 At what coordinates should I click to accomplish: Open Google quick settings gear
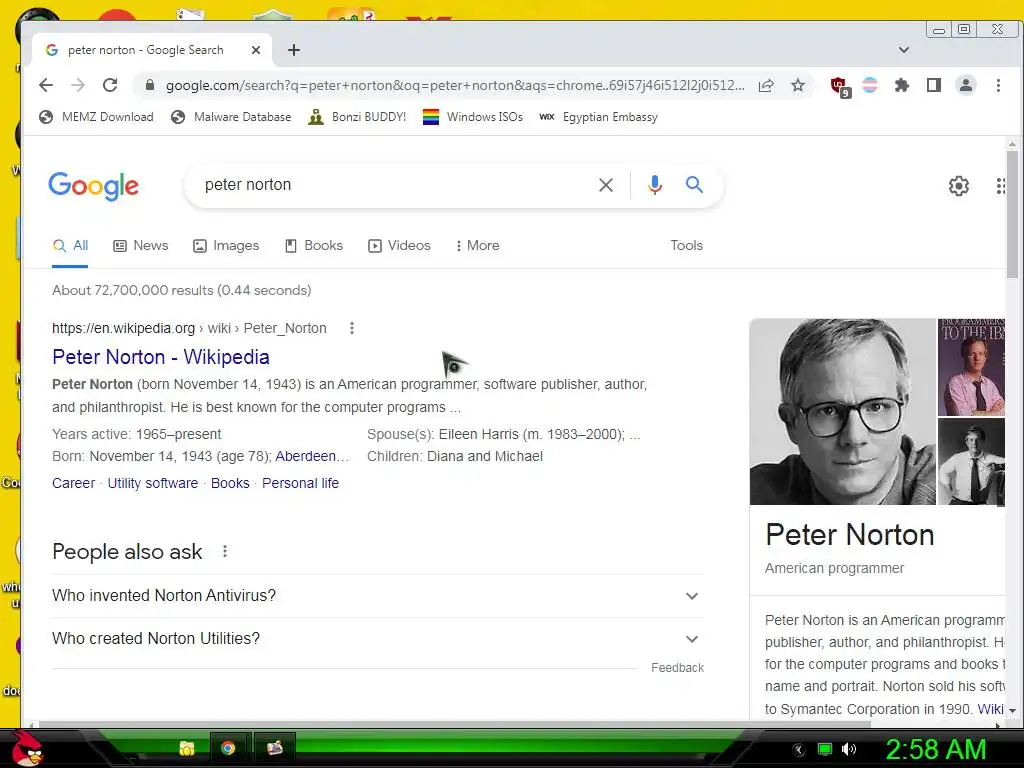tap(958, 186)
